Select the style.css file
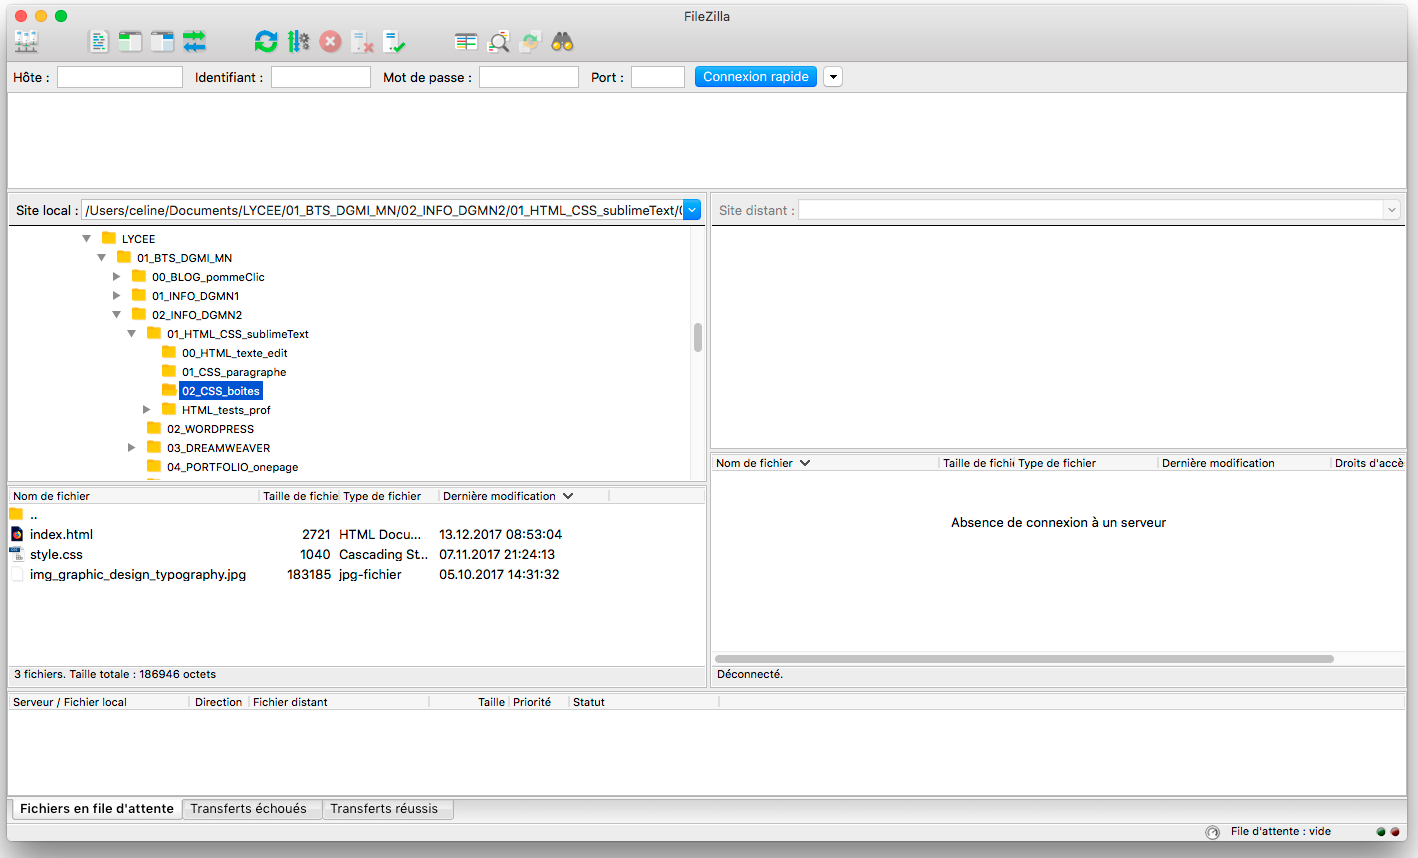Screen dimensions: 1418x858 pyautogui.click(x=56, y=554)
